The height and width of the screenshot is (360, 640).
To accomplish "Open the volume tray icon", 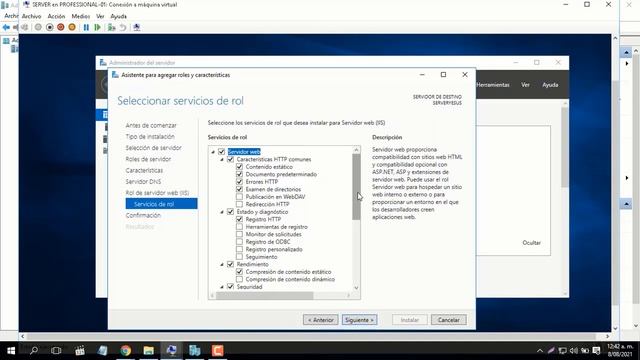I will [573, 351].
